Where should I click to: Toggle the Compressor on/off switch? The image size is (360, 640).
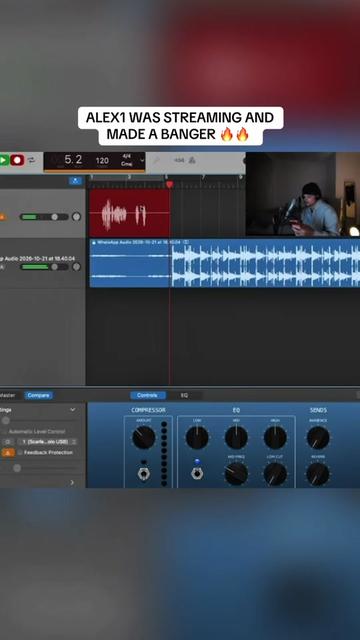click(143, 473)
